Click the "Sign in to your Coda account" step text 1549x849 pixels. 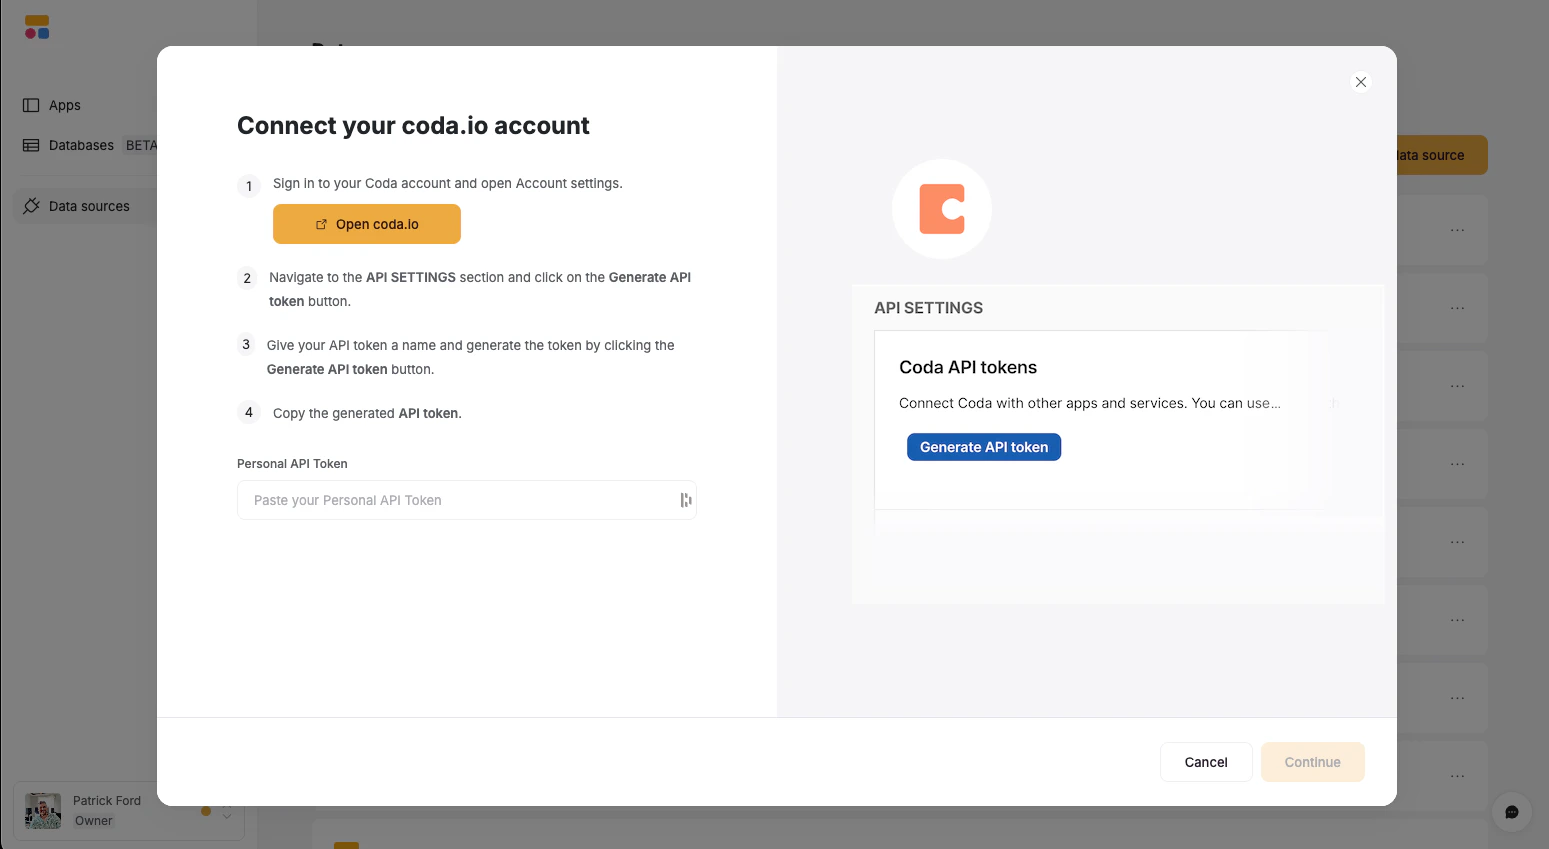(x=448, y=183)
